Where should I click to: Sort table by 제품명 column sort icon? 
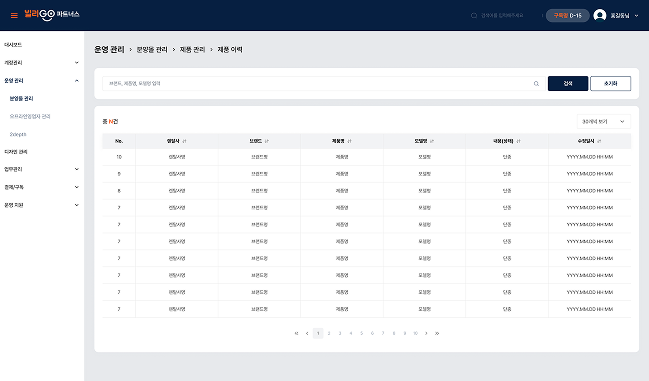(x=349, y=141)
